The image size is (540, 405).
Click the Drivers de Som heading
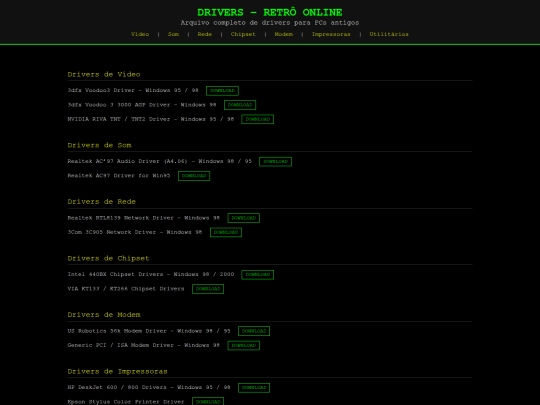pos(100,145)
